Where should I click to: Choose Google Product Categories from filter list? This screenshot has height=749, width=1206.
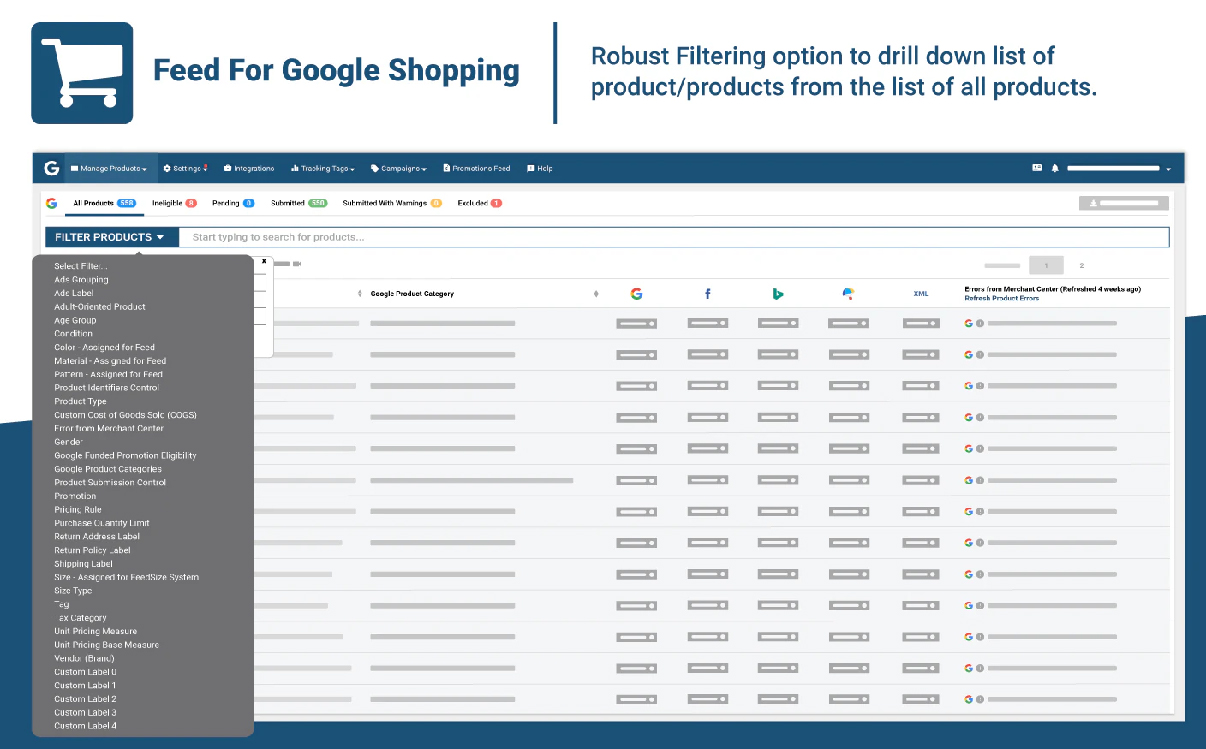108,469
